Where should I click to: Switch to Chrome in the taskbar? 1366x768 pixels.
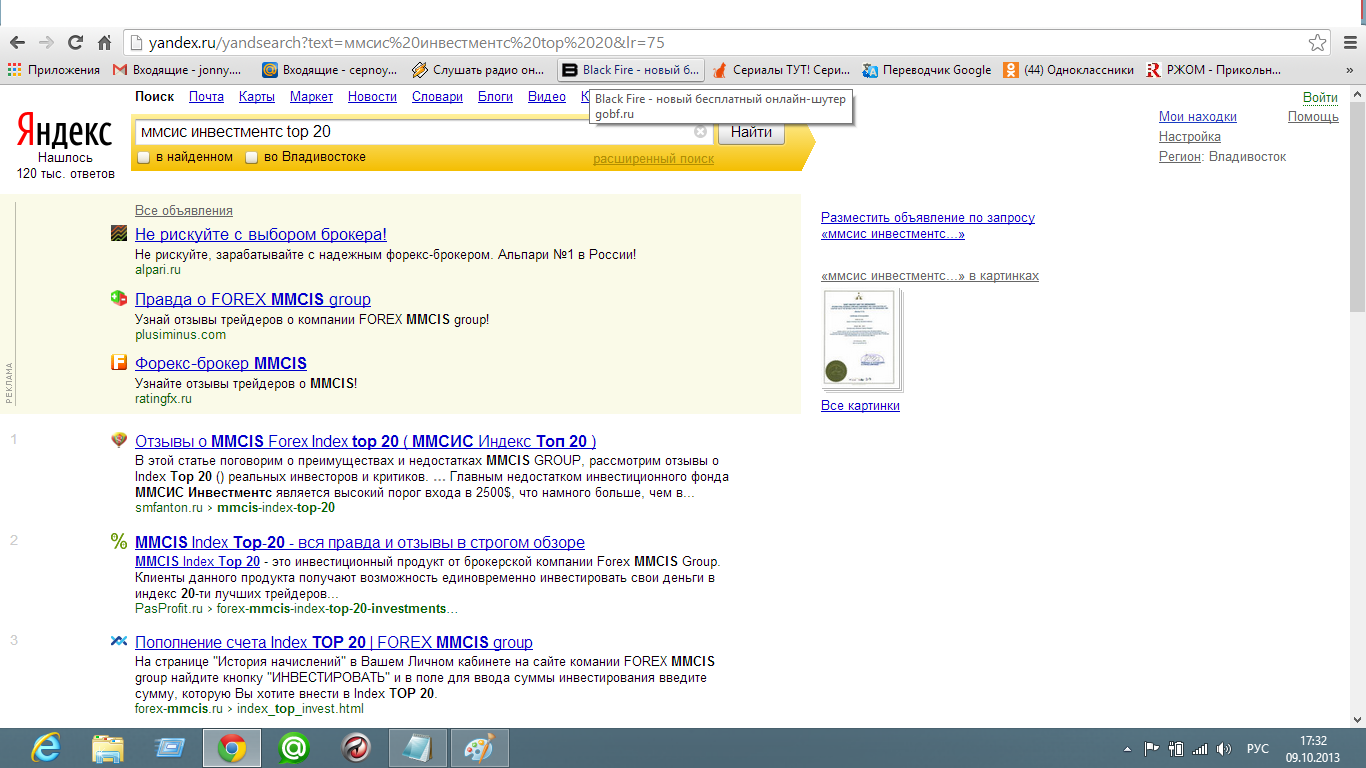tap(232, 748)
